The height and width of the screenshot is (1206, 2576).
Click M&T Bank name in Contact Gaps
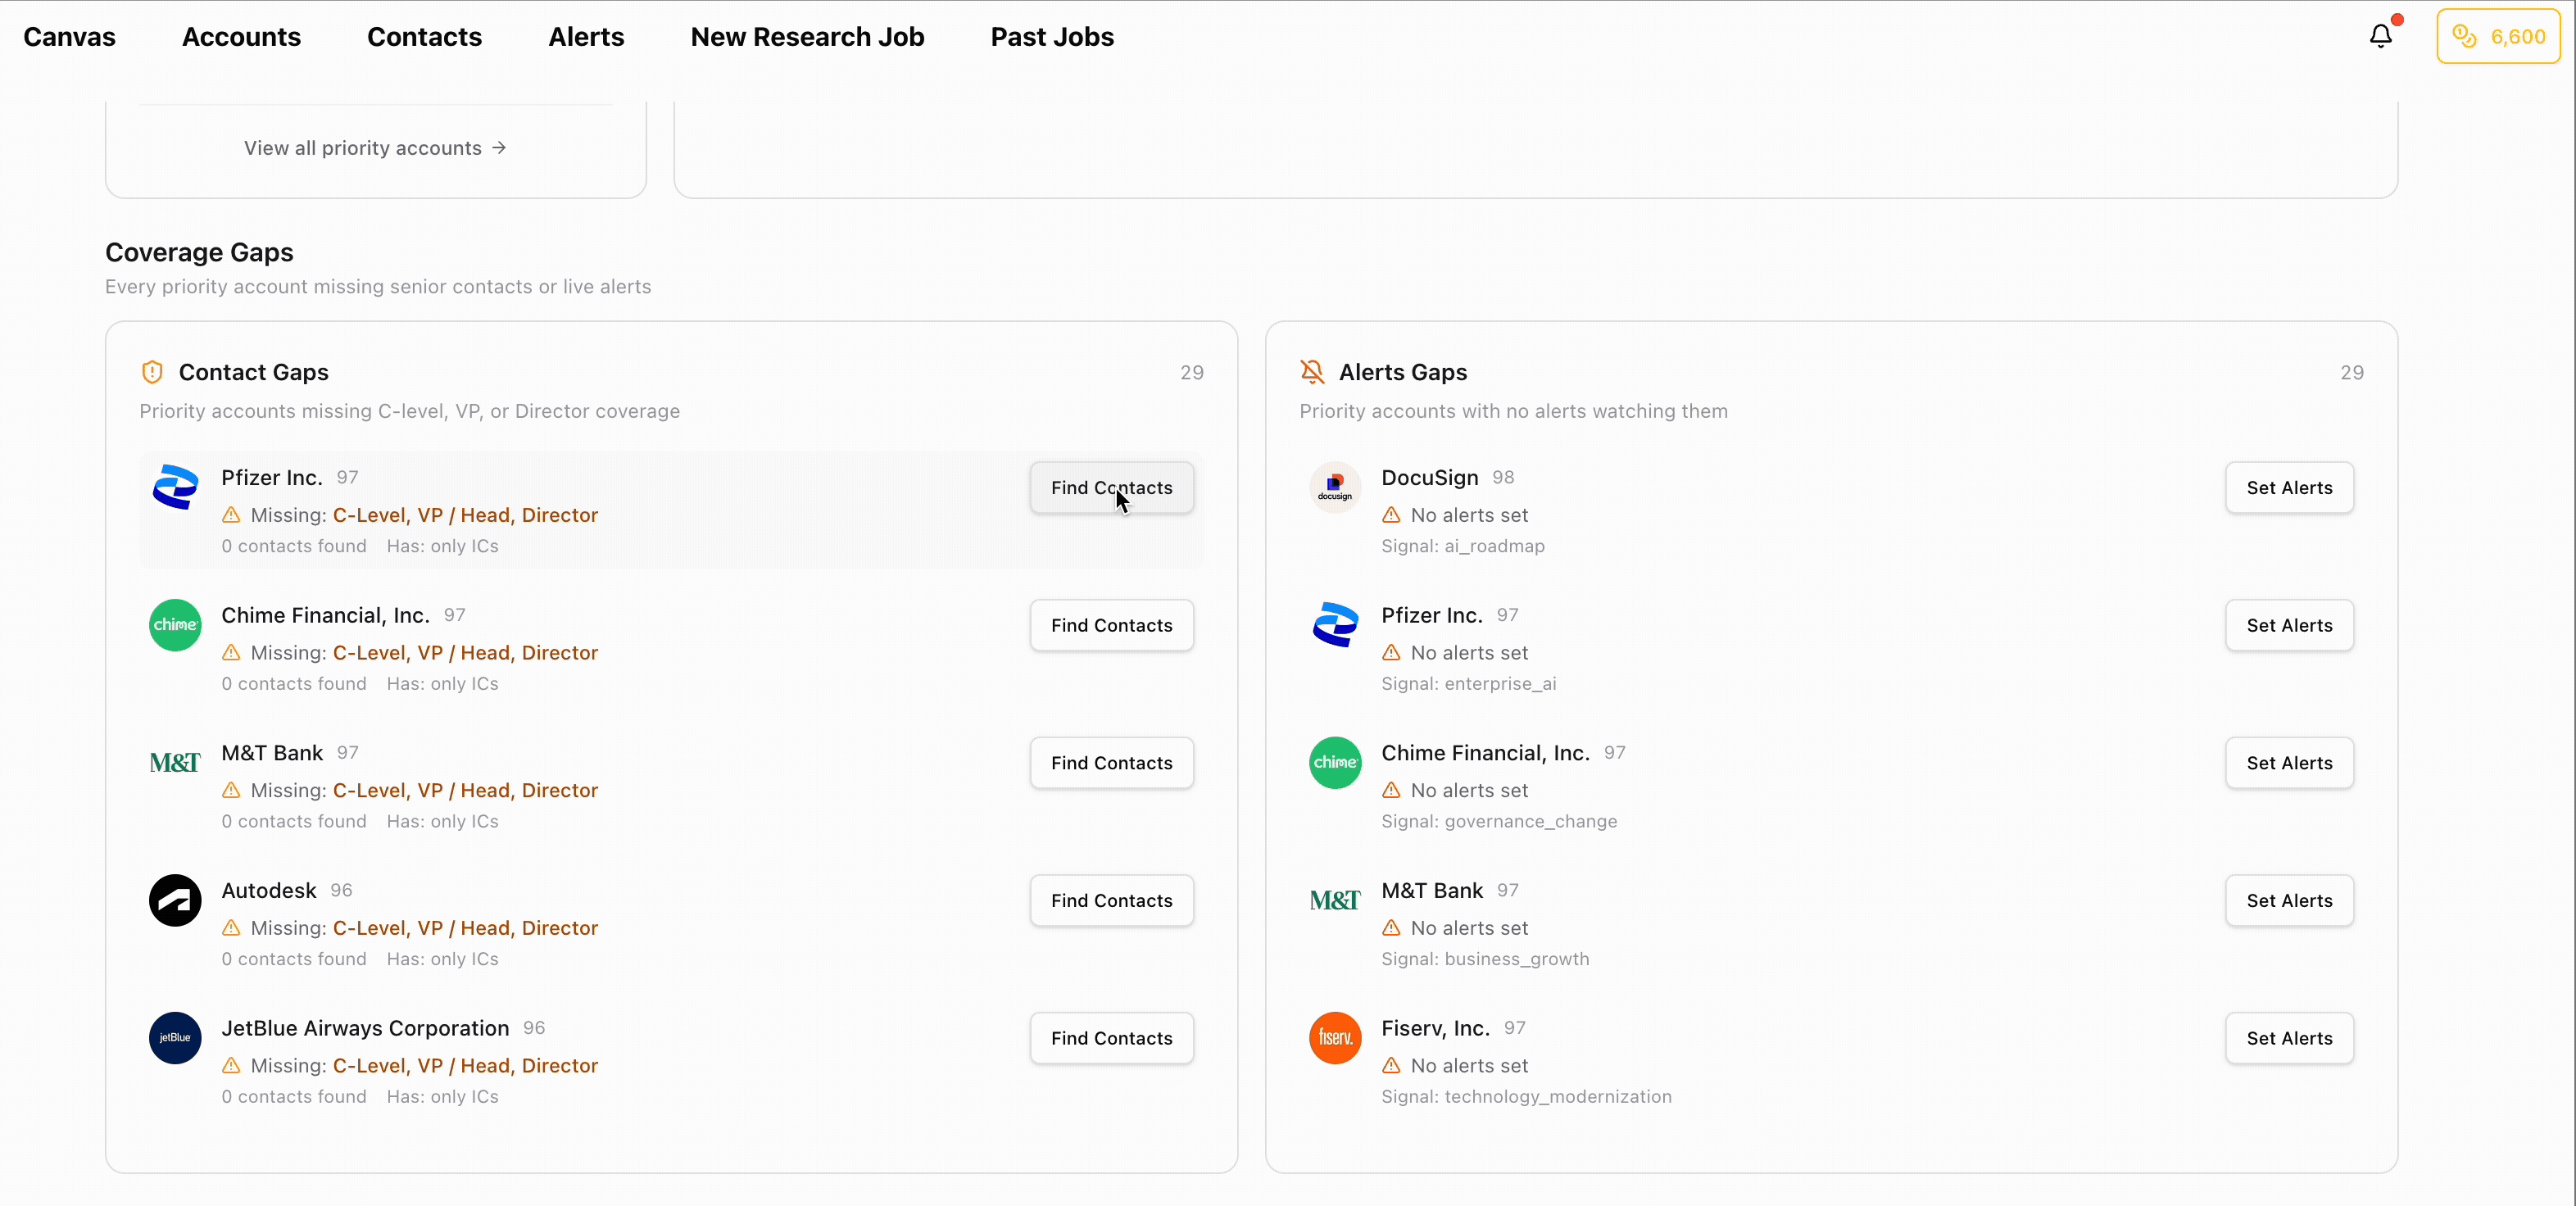(272, 753)
